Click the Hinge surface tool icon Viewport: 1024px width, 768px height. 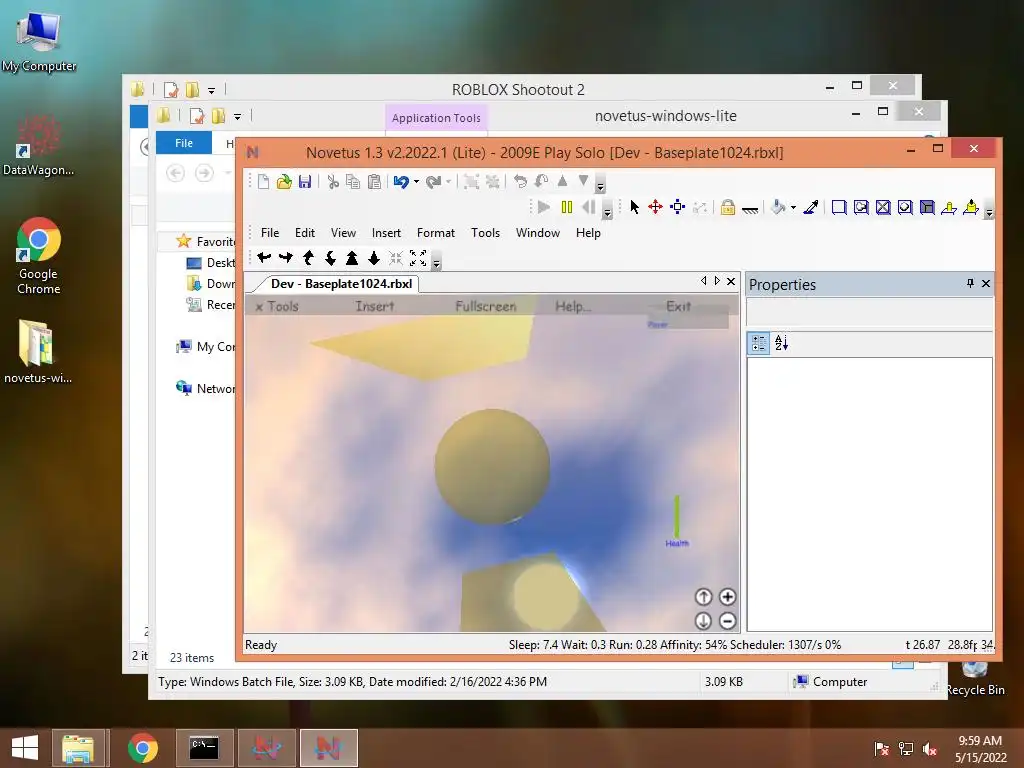point(949,208)
